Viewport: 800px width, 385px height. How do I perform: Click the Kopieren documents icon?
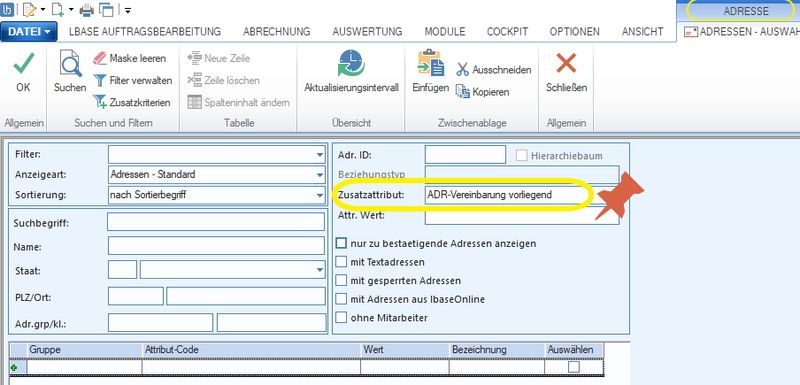coord(463,92)
